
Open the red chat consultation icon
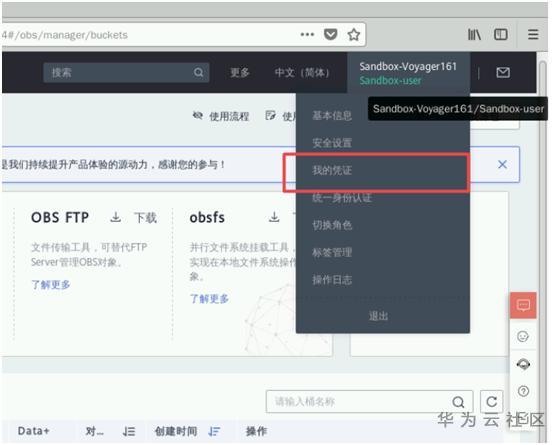point(523,305)
